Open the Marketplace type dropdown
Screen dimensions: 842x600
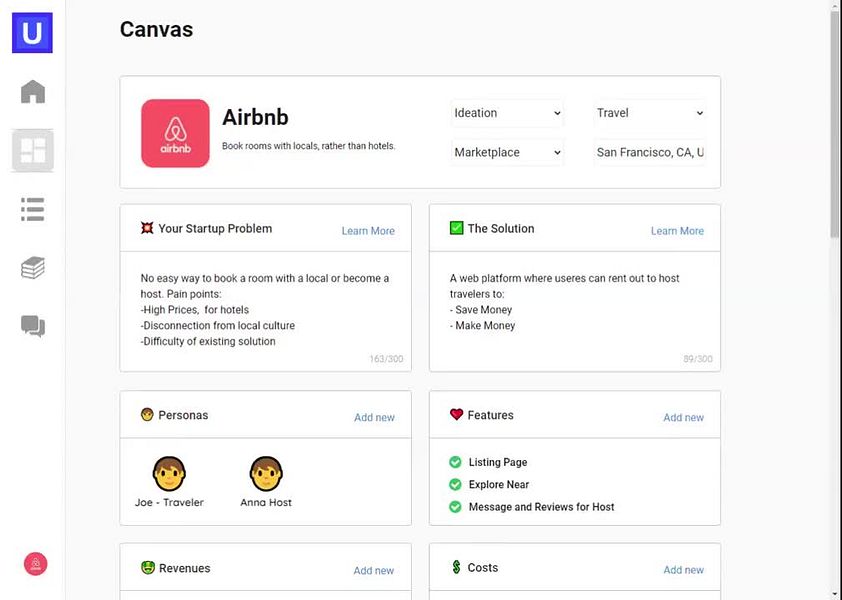pos(507,152)
